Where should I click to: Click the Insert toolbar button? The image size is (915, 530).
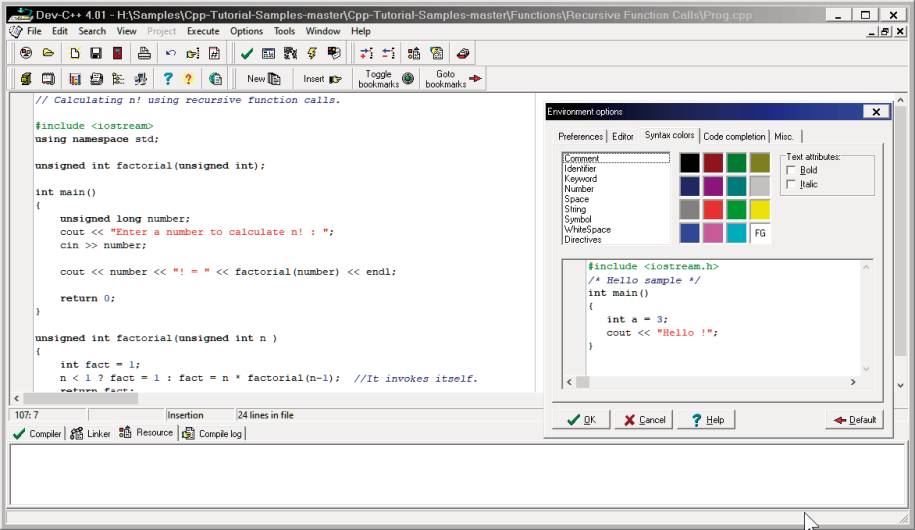pos(322,79)
